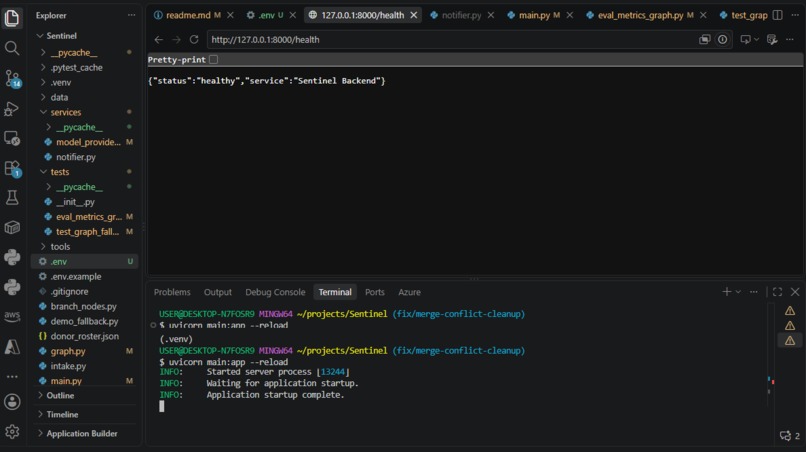Open the Output panel tab
806x452 pixels.
[x=218, y=292]
